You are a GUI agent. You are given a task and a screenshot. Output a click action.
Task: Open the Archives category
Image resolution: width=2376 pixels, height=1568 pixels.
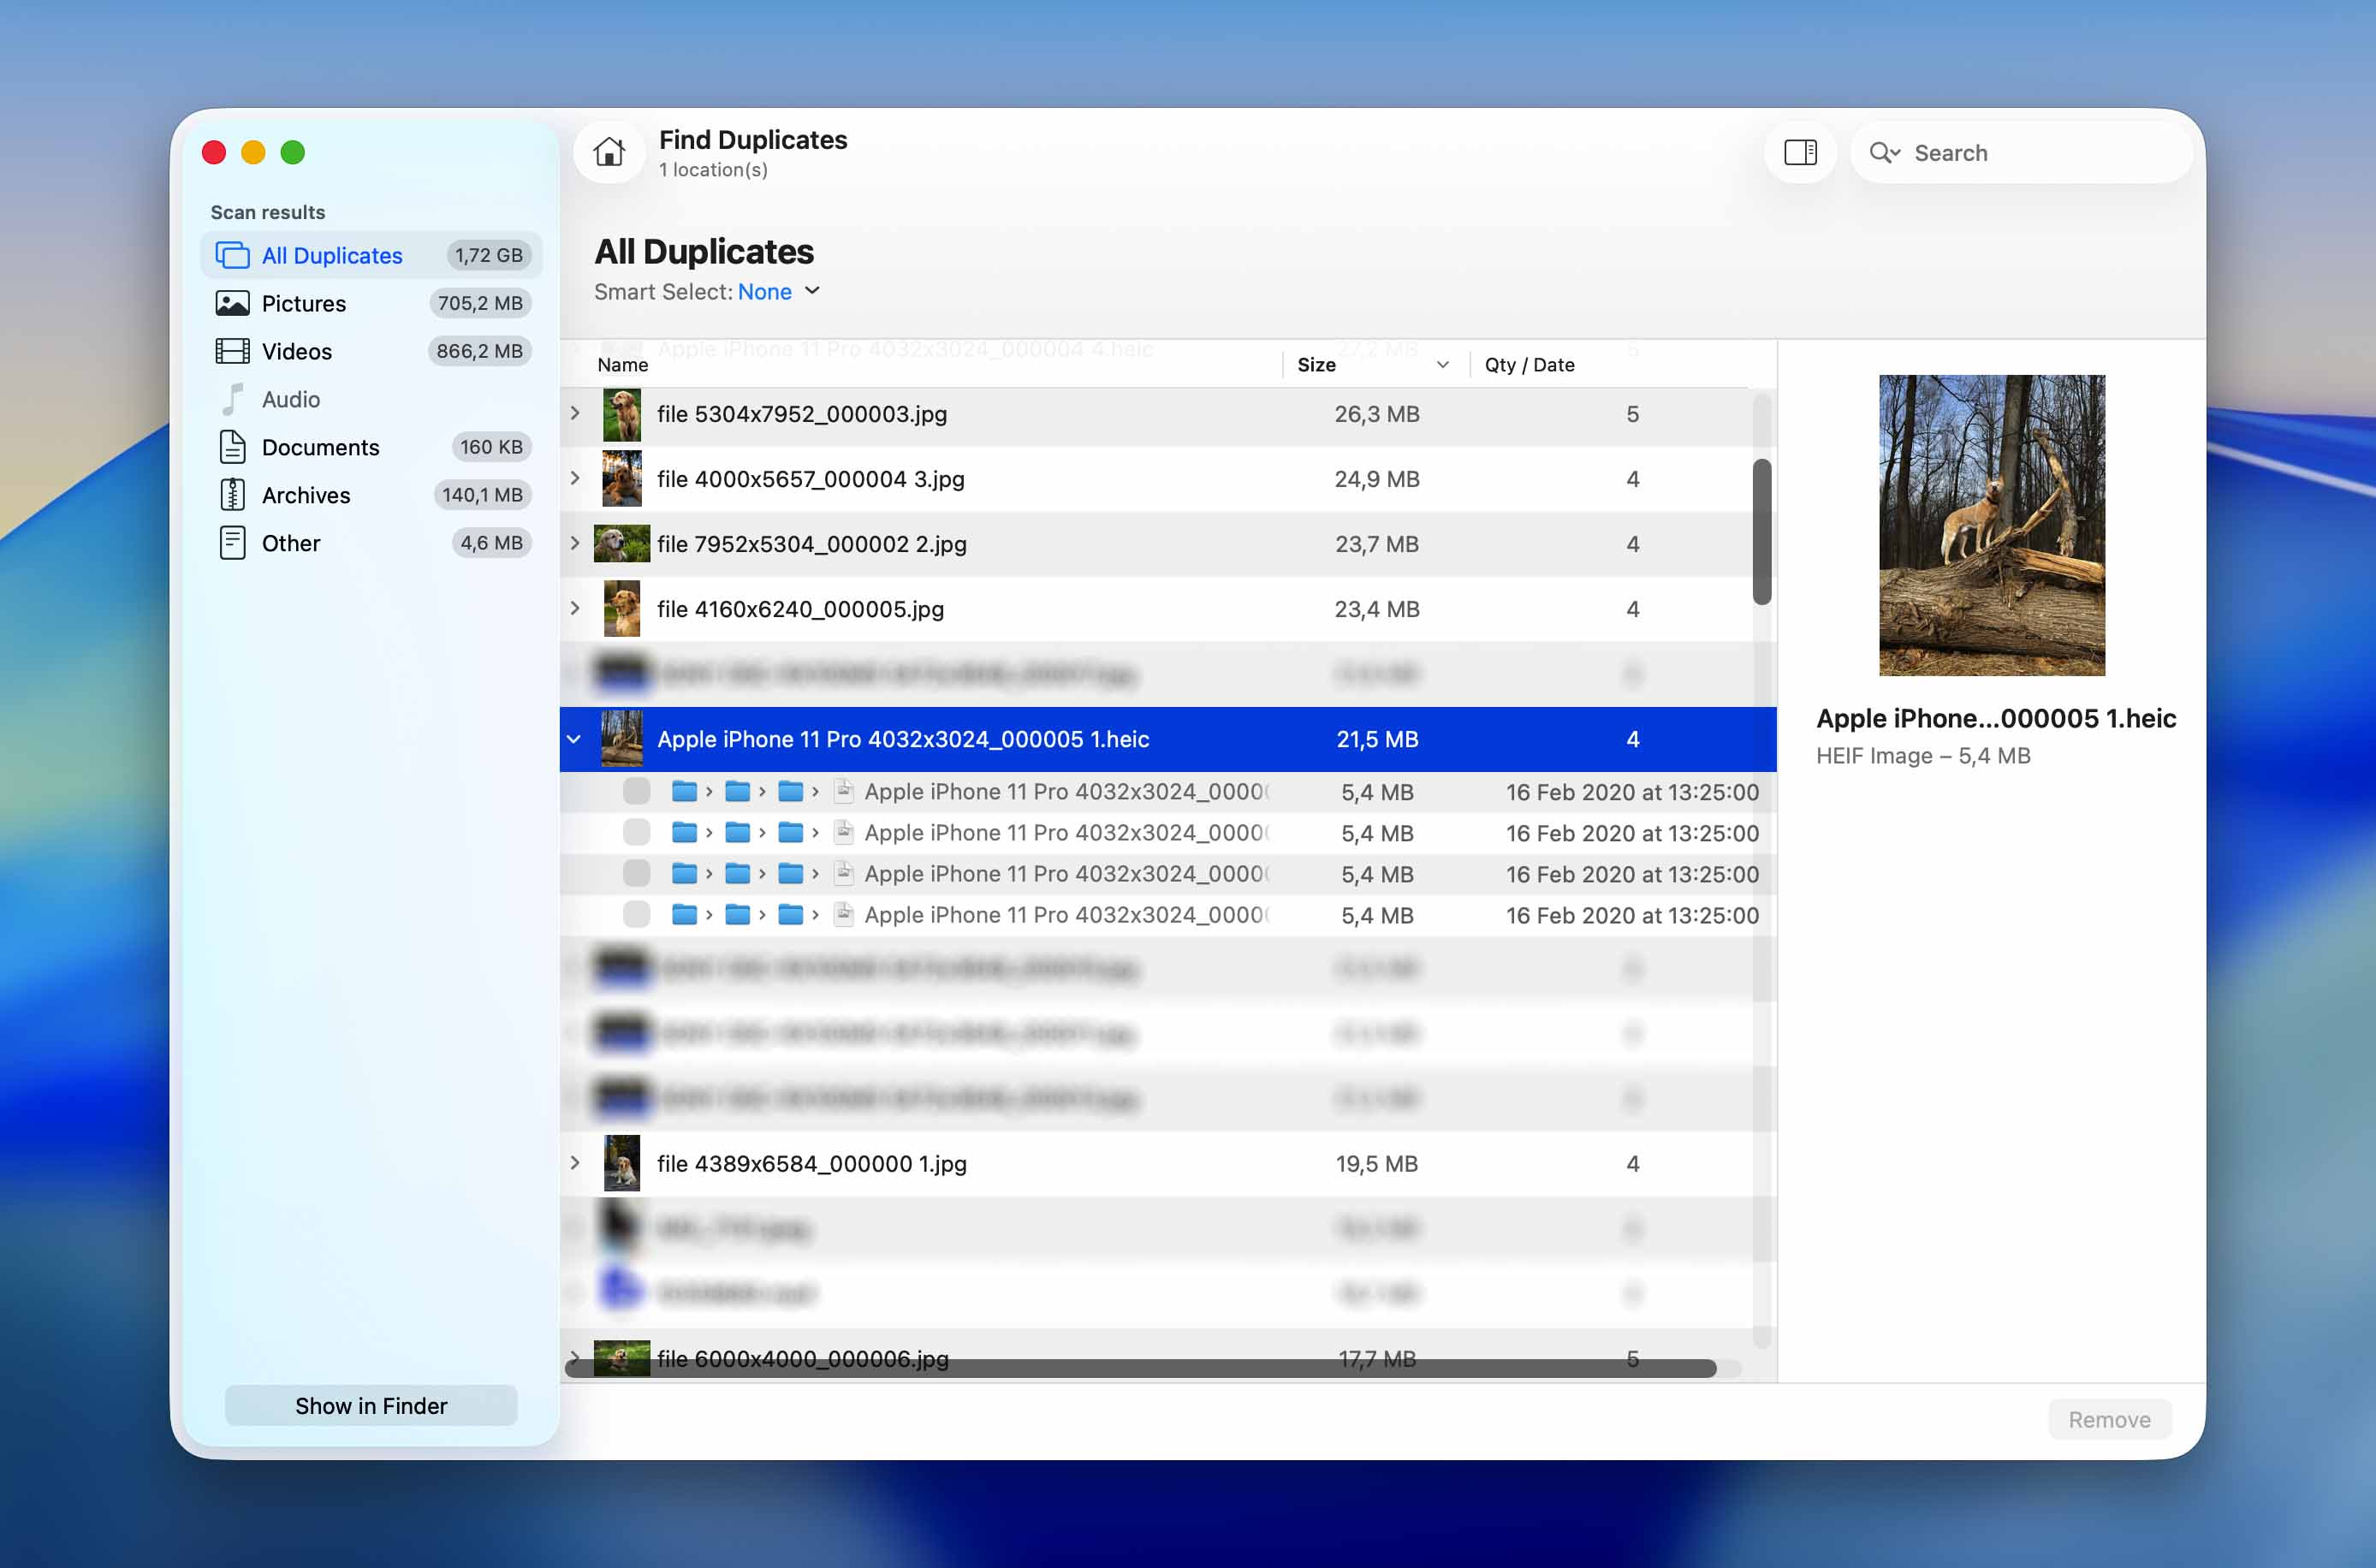tap(371, 495)
